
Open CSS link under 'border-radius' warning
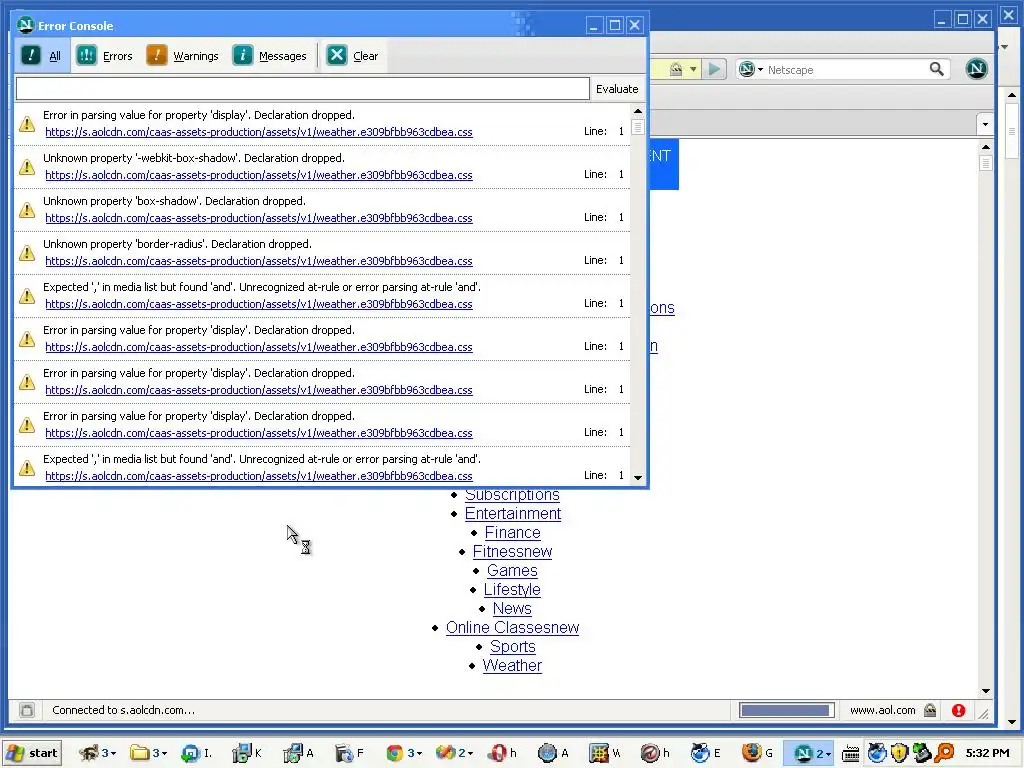259,261
